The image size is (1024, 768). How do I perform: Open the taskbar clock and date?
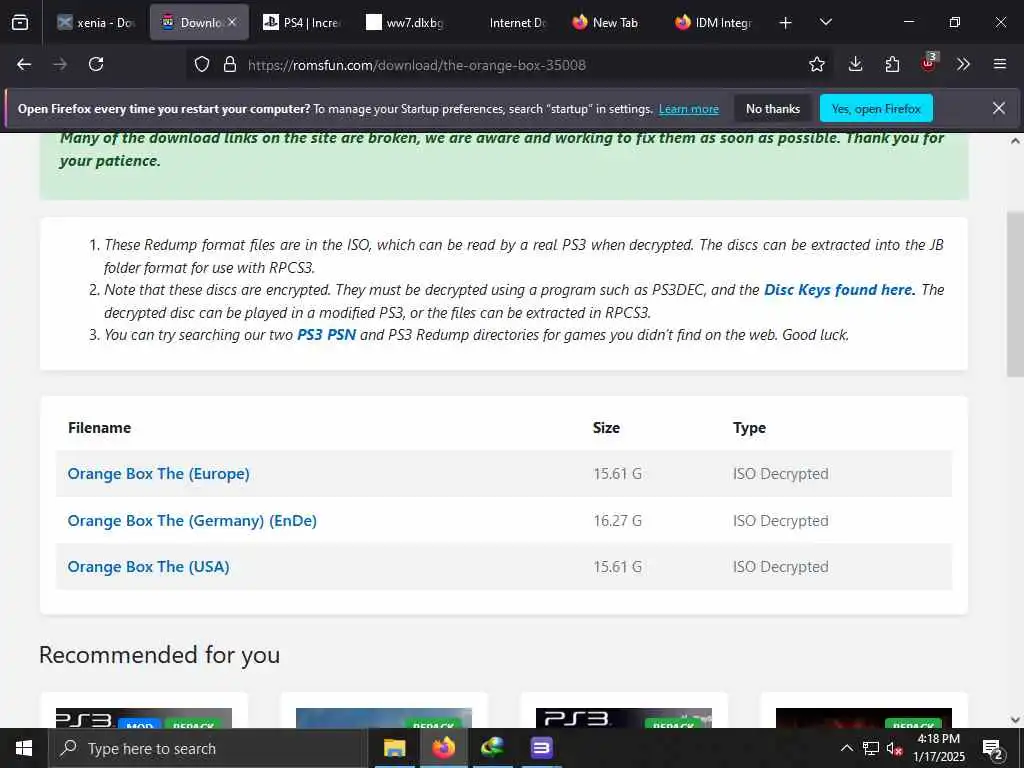coord(938,748)
